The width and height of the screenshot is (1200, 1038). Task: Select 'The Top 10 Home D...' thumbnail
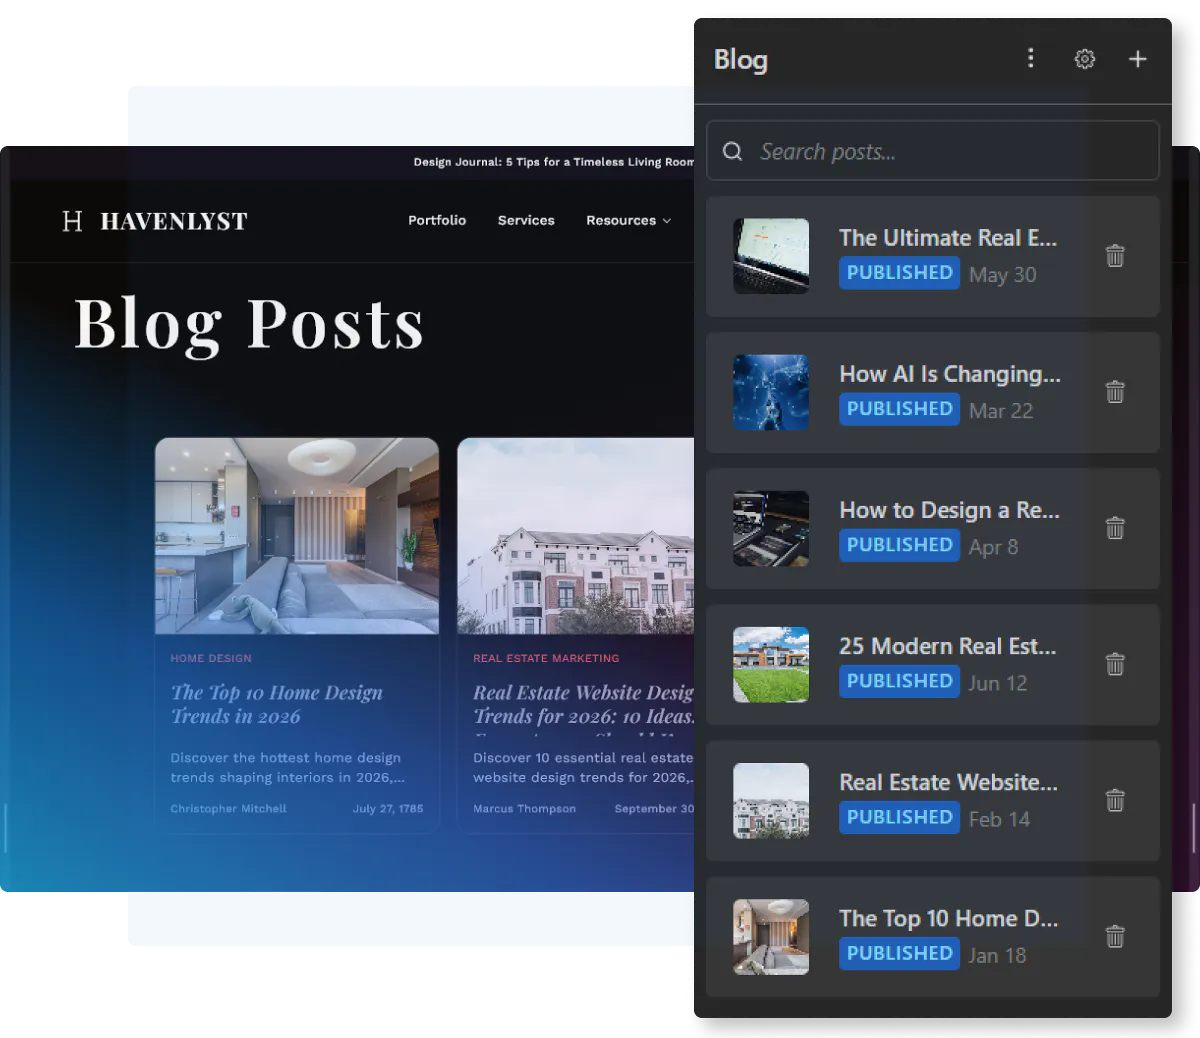click(771, 936)
